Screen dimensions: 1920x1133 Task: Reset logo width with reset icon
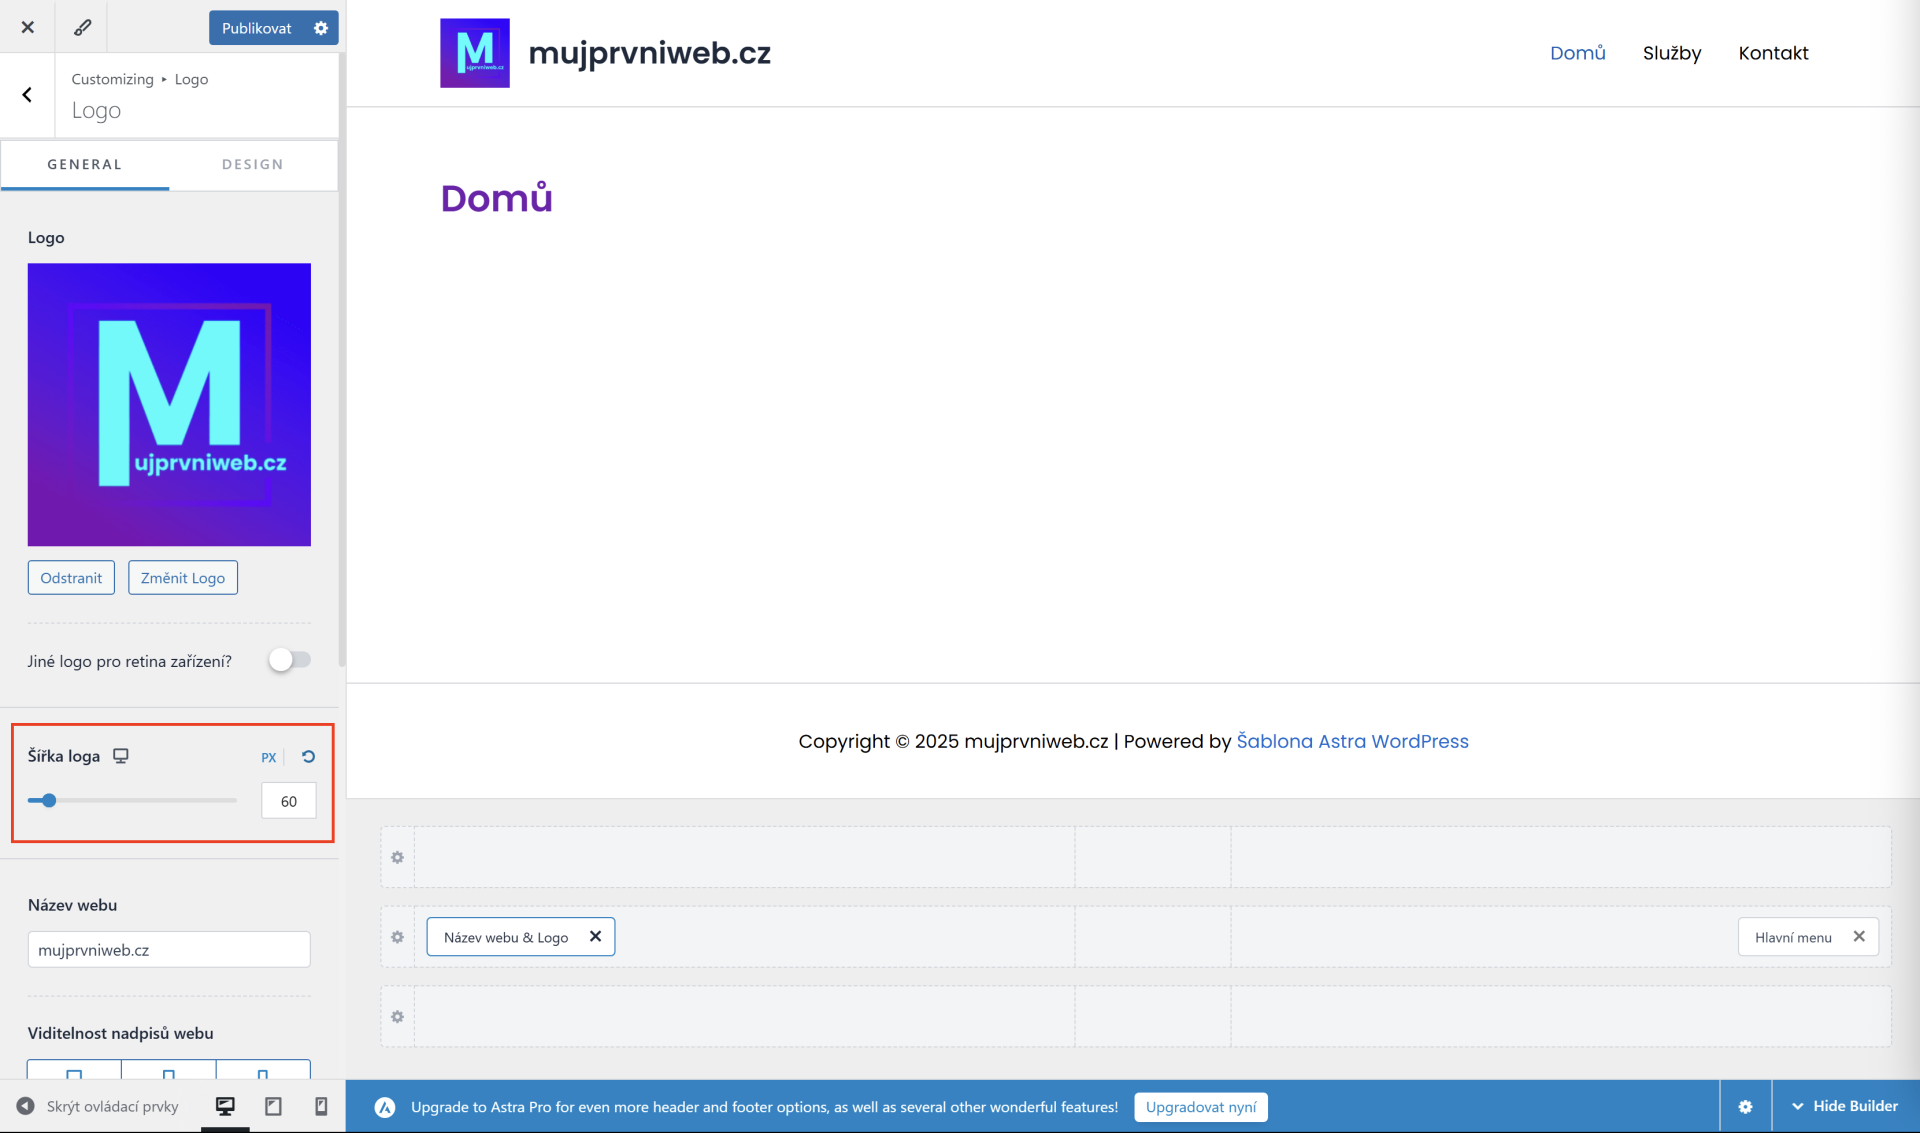tap(309, 757)
